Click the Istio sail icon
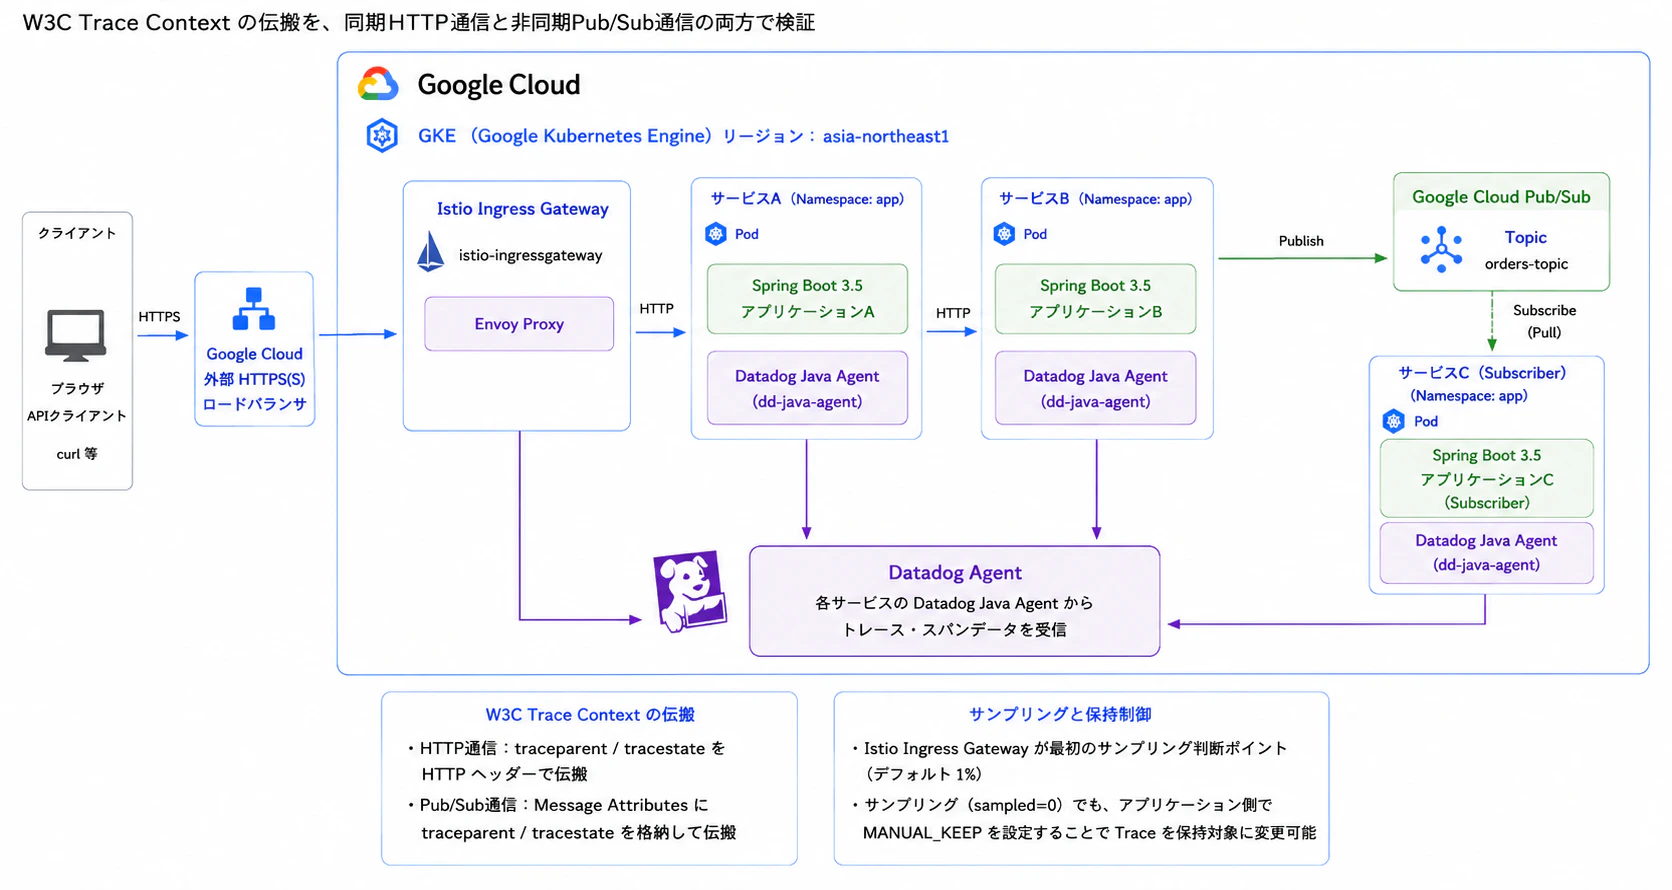The width and height of the screenshot is (1672, 890). tap(430, 252)
